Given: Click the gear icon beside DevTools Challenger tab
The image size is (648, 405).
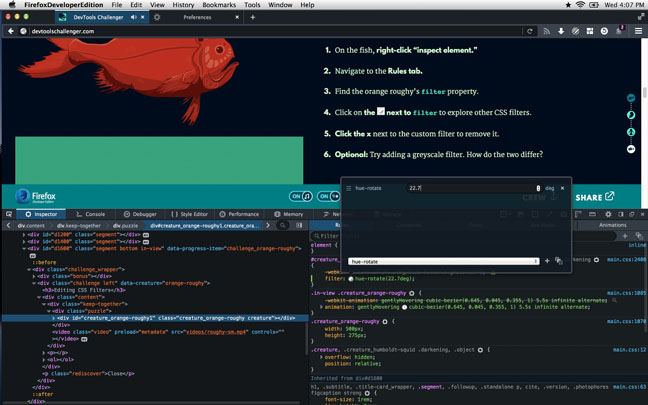Looking at the screenshot, I should click(x=157, y=17).
